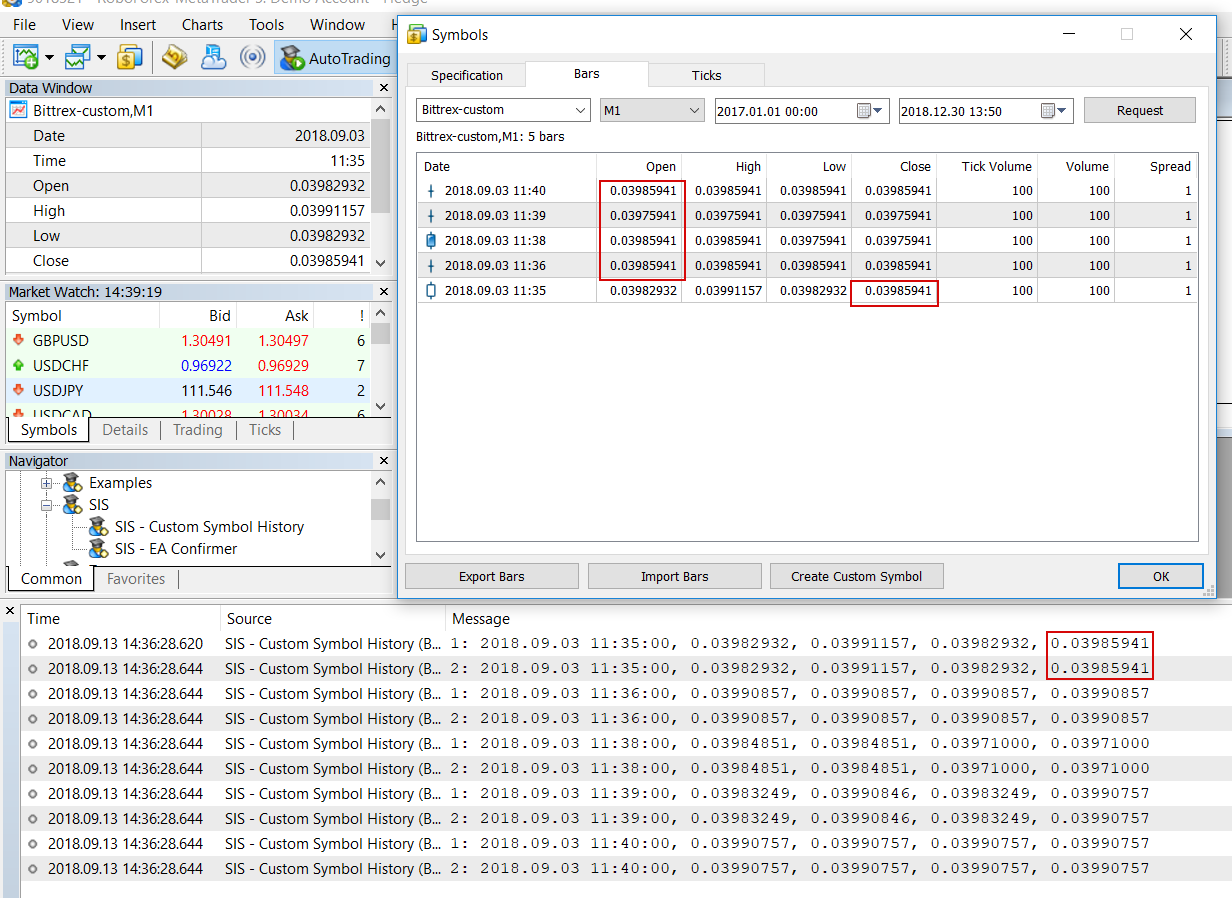Click the down arrow of the Market Watch scrollbar
Image resolution: width=1232 pixels, height=898 pixels.
tap(380, 406)
